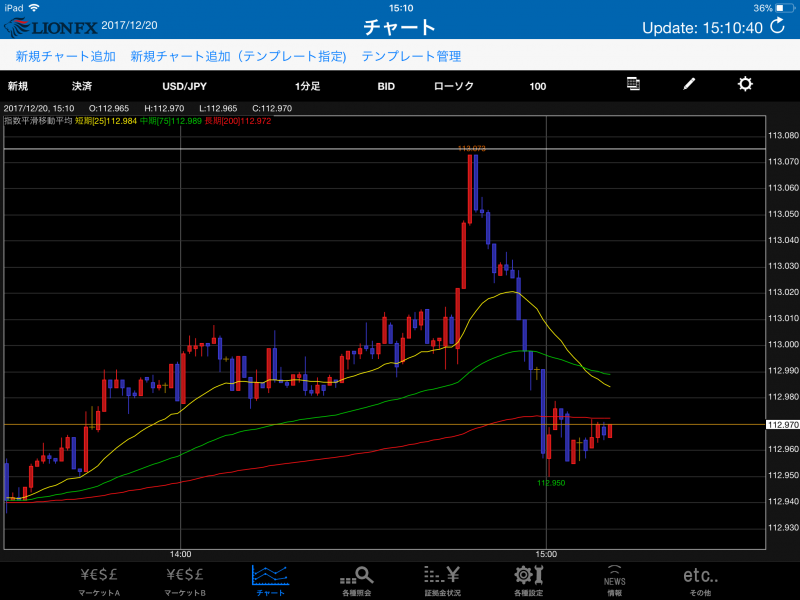Viewport: 800px width, 600px height.
Task: Select the pencil drawing tool
Action: tap(689, 85)
